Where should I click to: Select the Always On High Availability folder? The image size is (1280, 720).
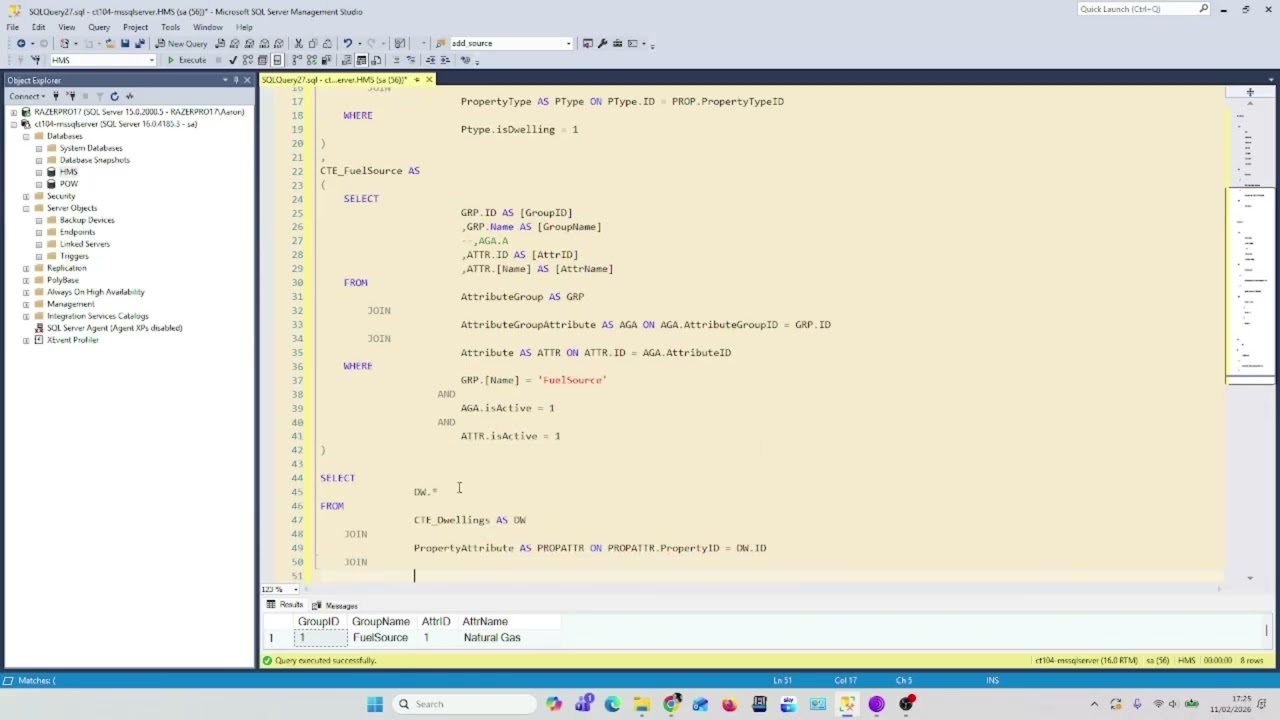click(x=95, y=292)
